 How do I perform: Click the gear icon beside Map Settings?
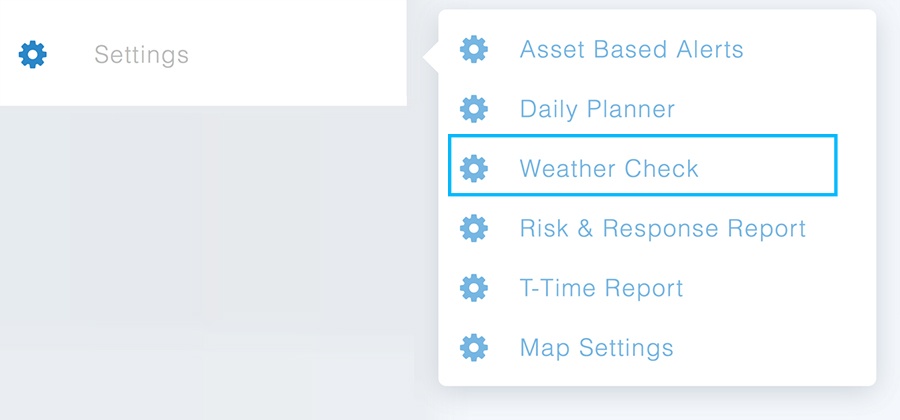pyautogui.click(x=474, y=347)
